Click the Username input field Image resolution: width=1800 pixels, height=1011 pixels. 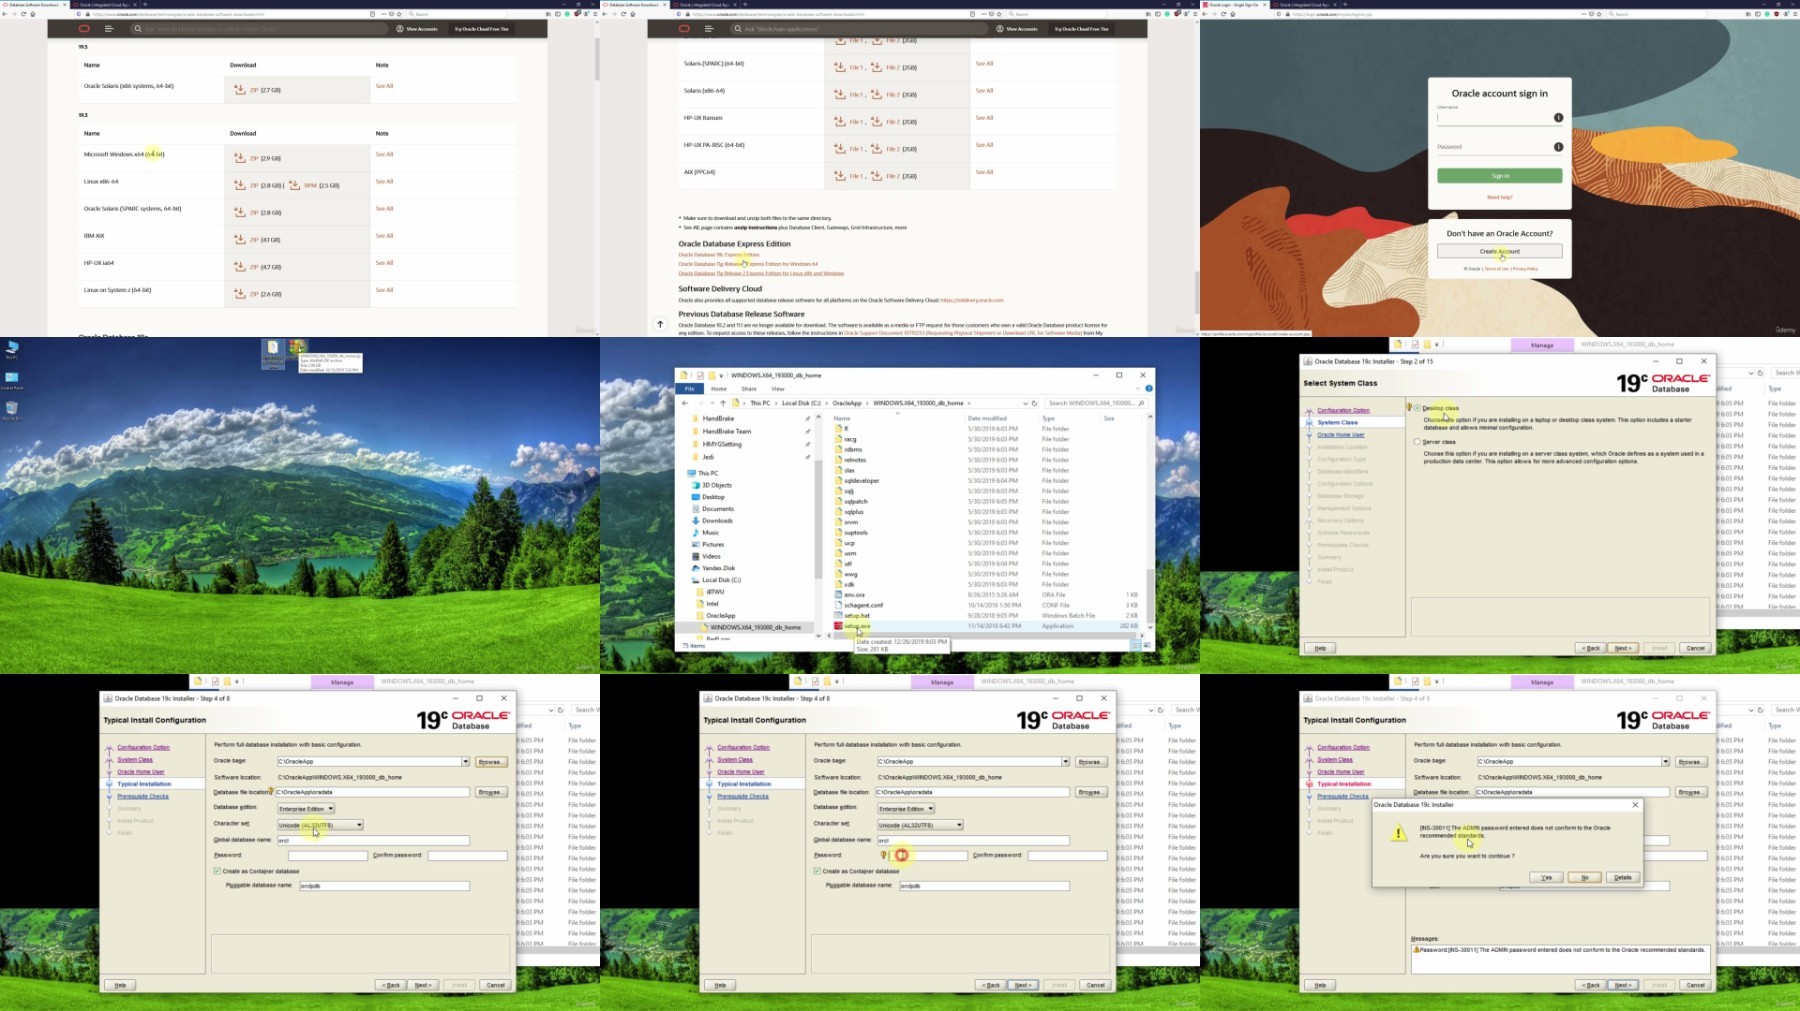point(1492,118)
